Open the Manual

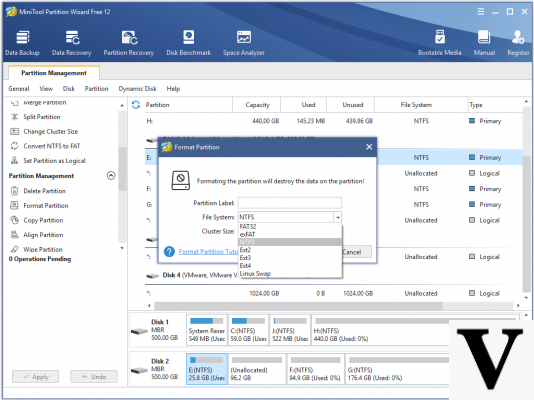coord(484,43)
